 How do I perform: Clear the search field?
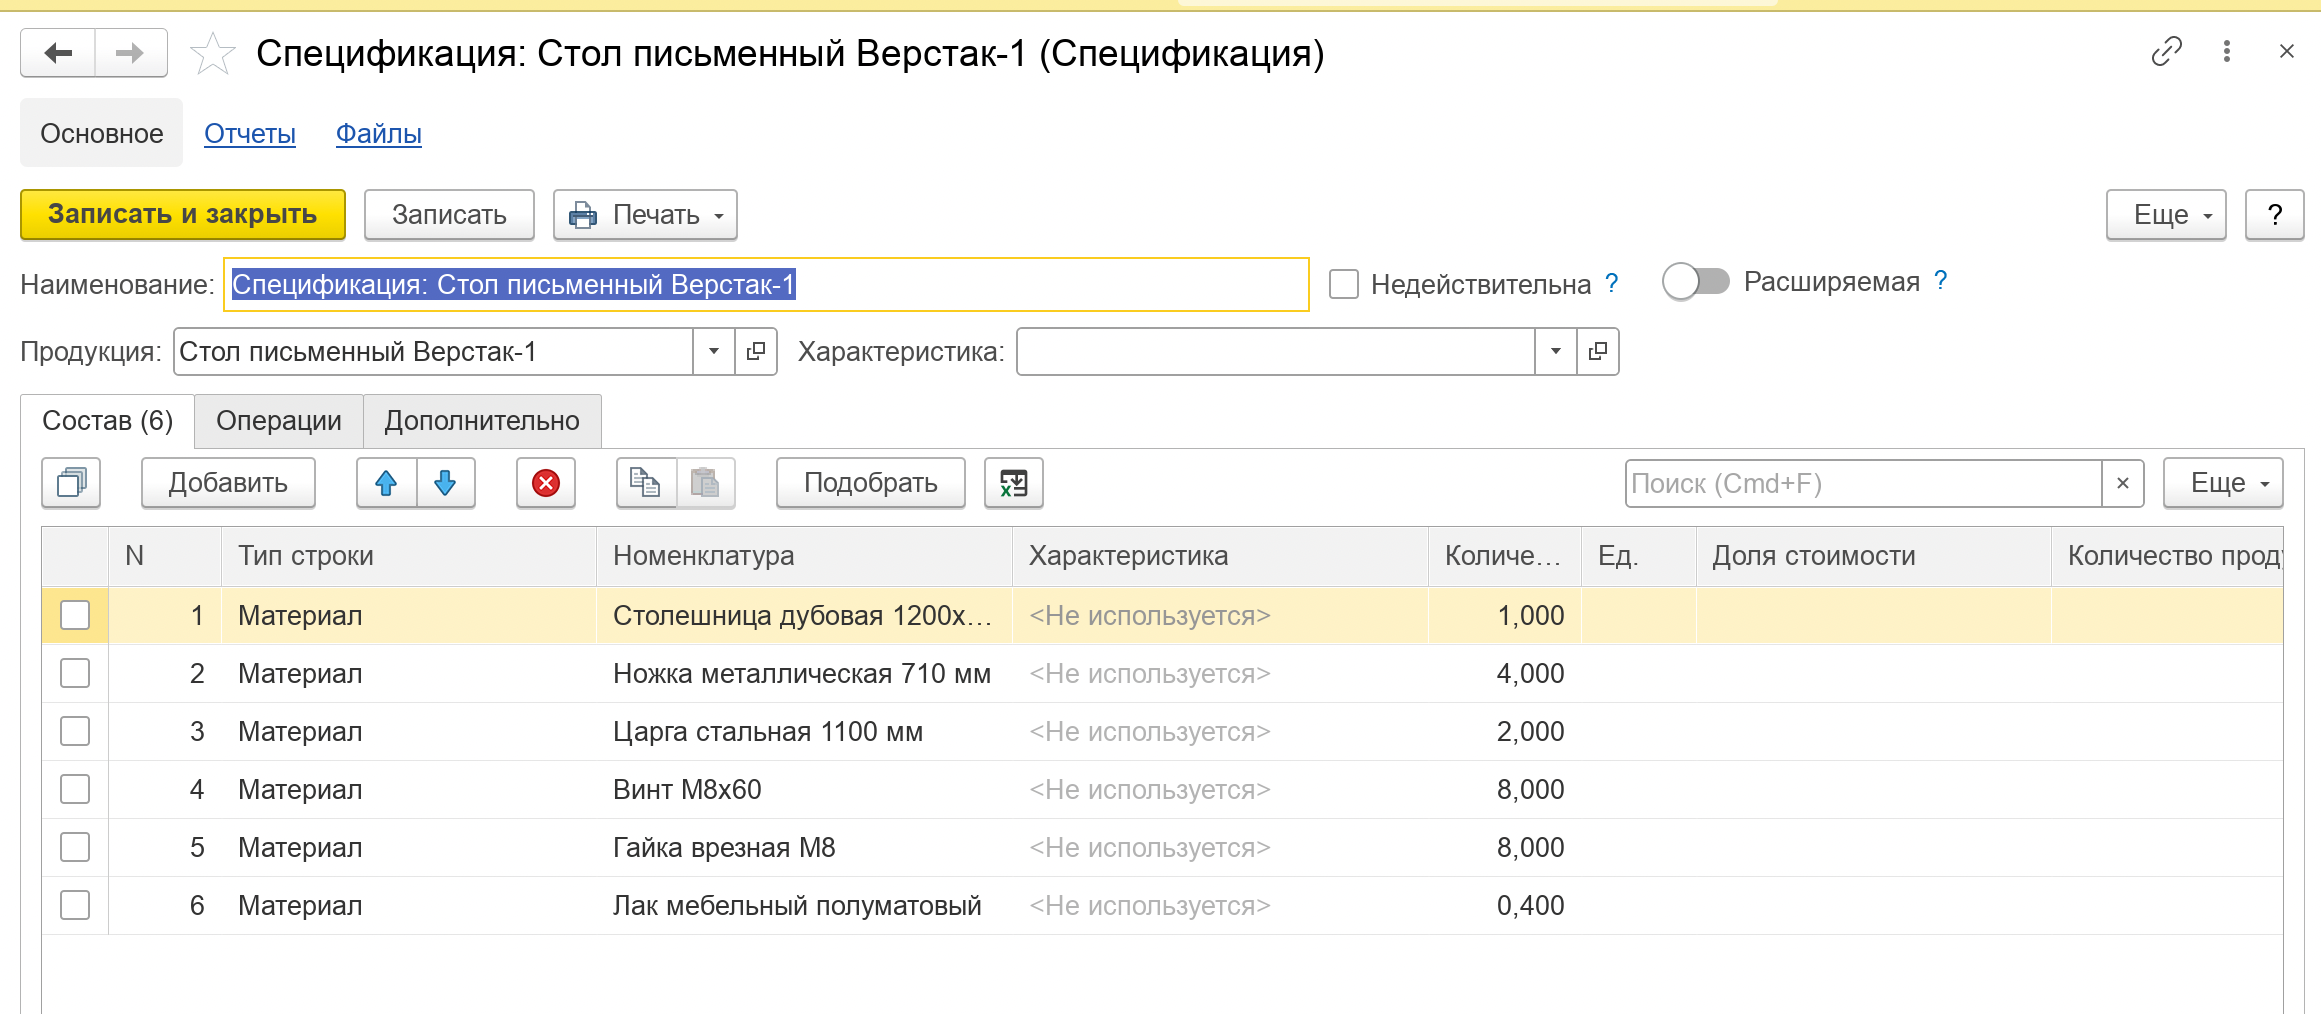(2123, 483)
